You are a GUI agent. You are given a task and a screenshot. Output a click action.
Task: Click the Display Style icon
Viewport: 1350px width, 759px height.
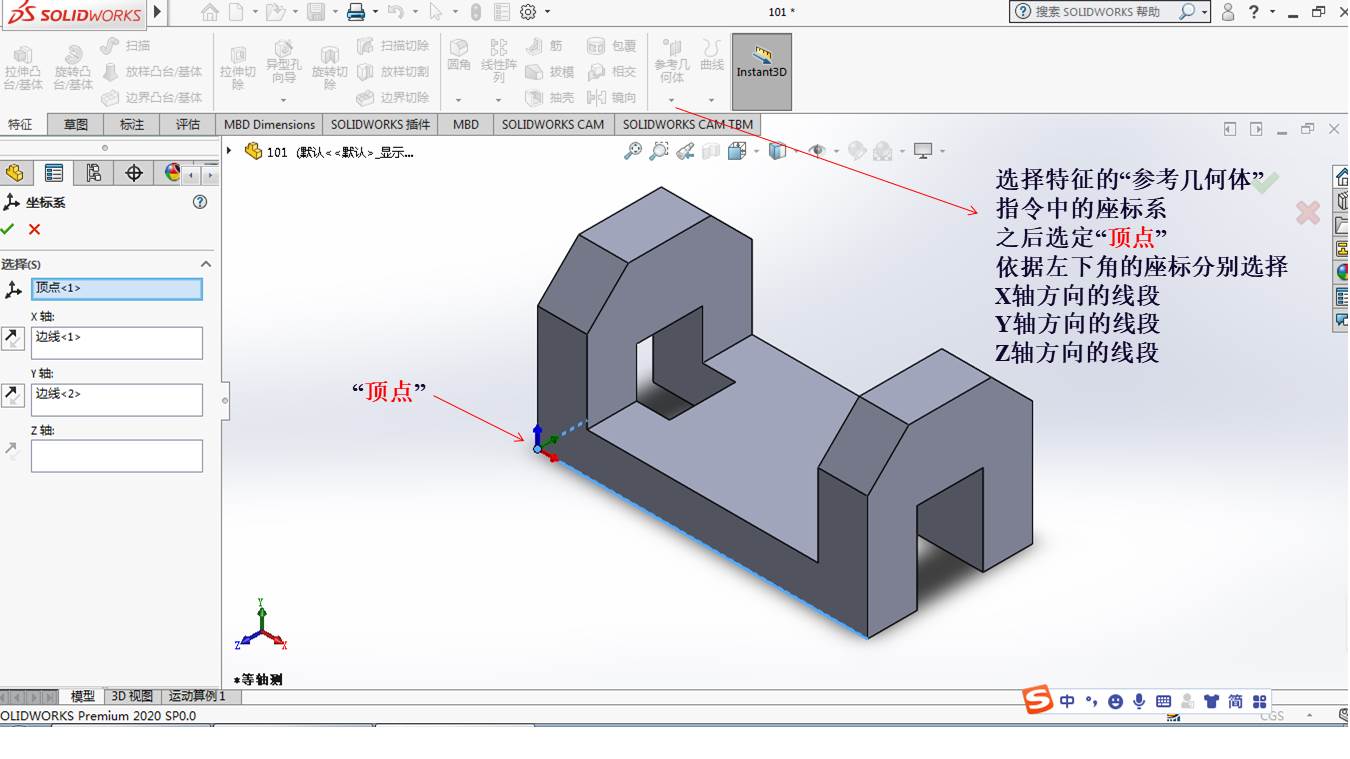pyautogui.click(x=778, y=151)
